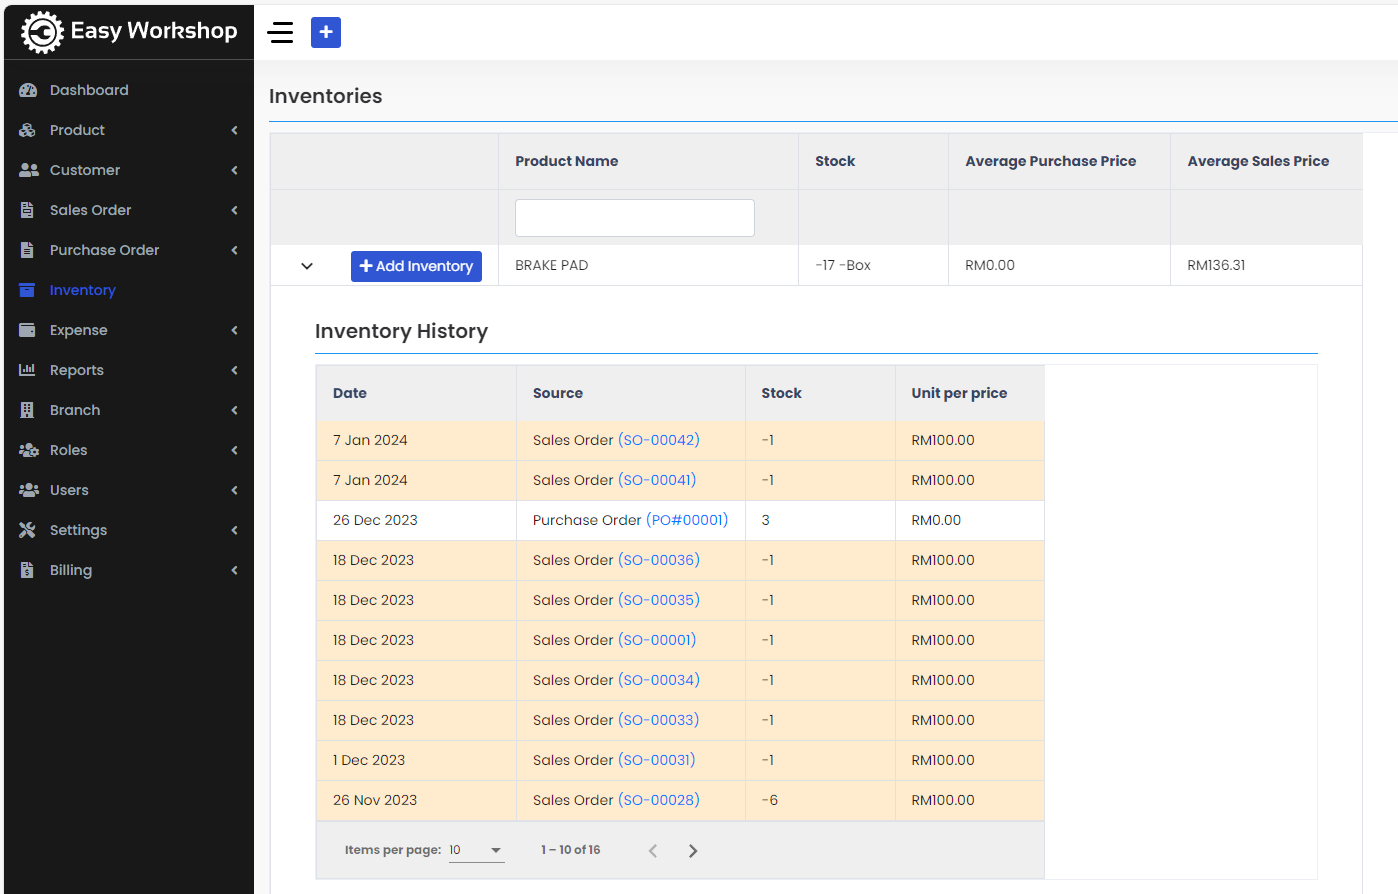Open sales order link SO-00001
Screen dimensions: 1398x894
657,640
